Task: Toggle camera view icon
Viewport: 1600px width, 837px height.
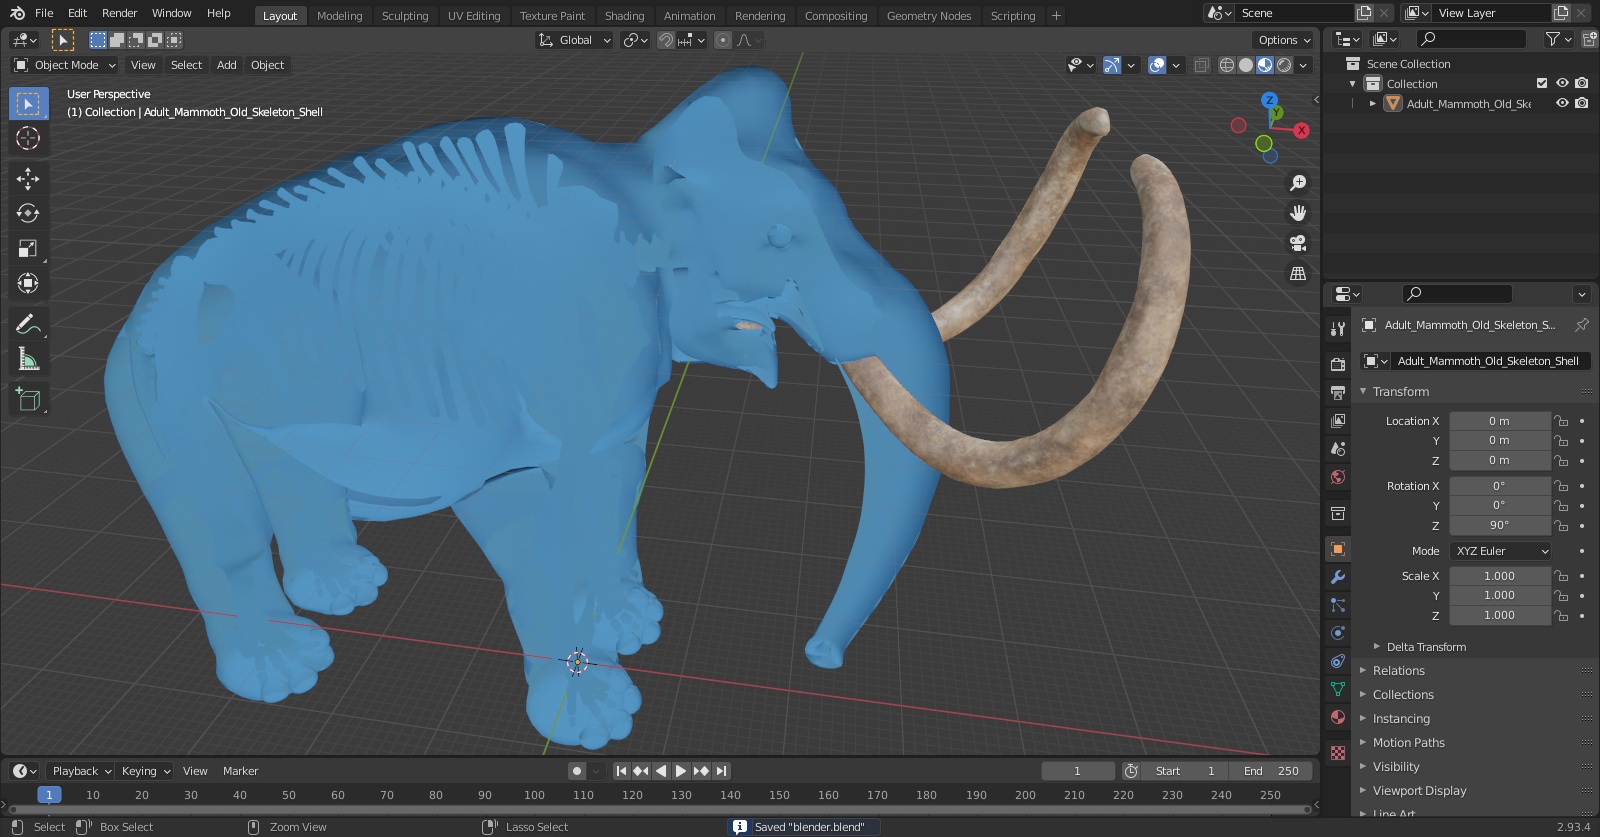Action: [1298, 243]
